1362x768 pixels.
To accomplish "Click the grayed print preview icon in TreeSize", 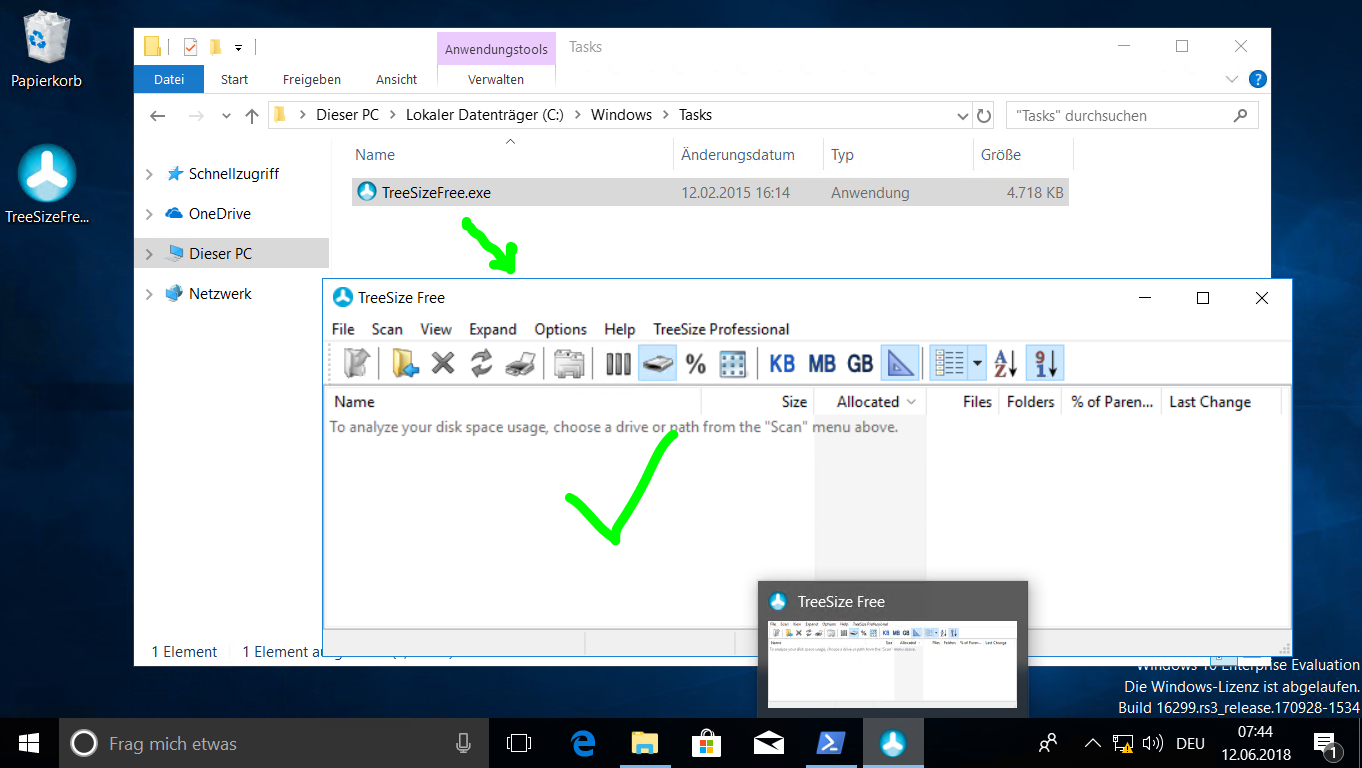I will [x=569, y=363].
